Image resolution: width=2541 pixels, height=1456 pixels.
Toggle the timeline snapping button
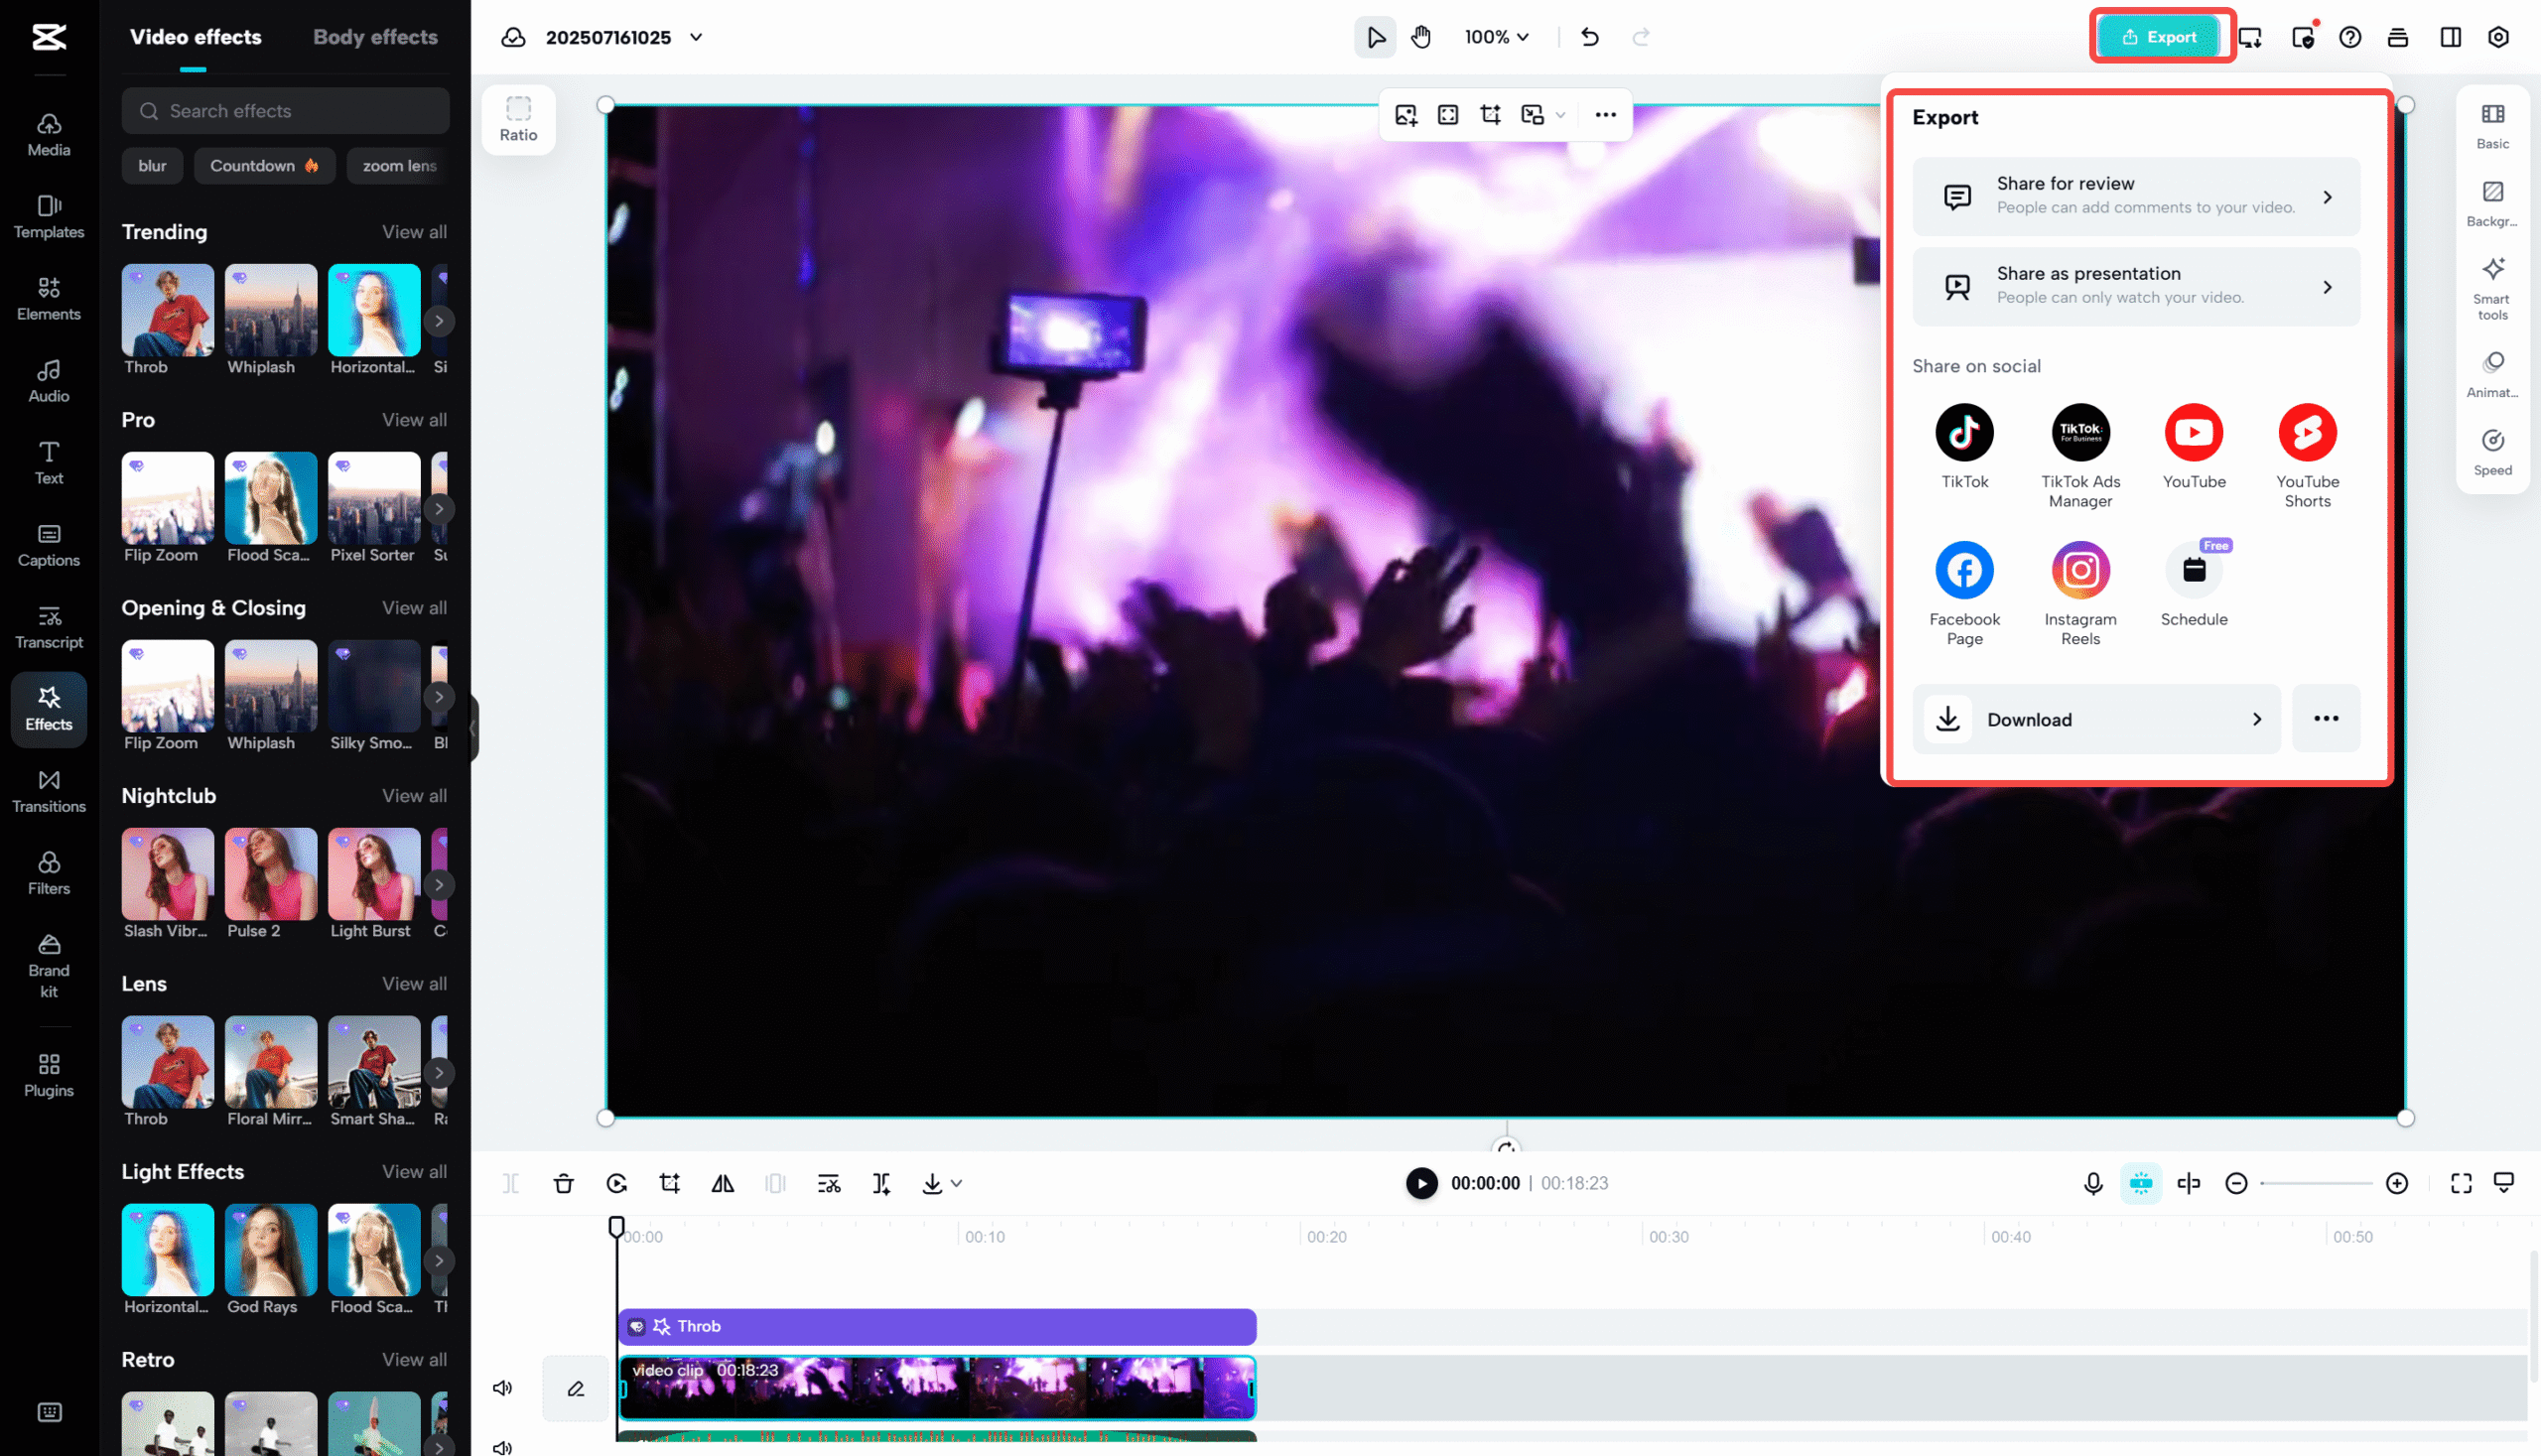[x=2140, y=1183]
